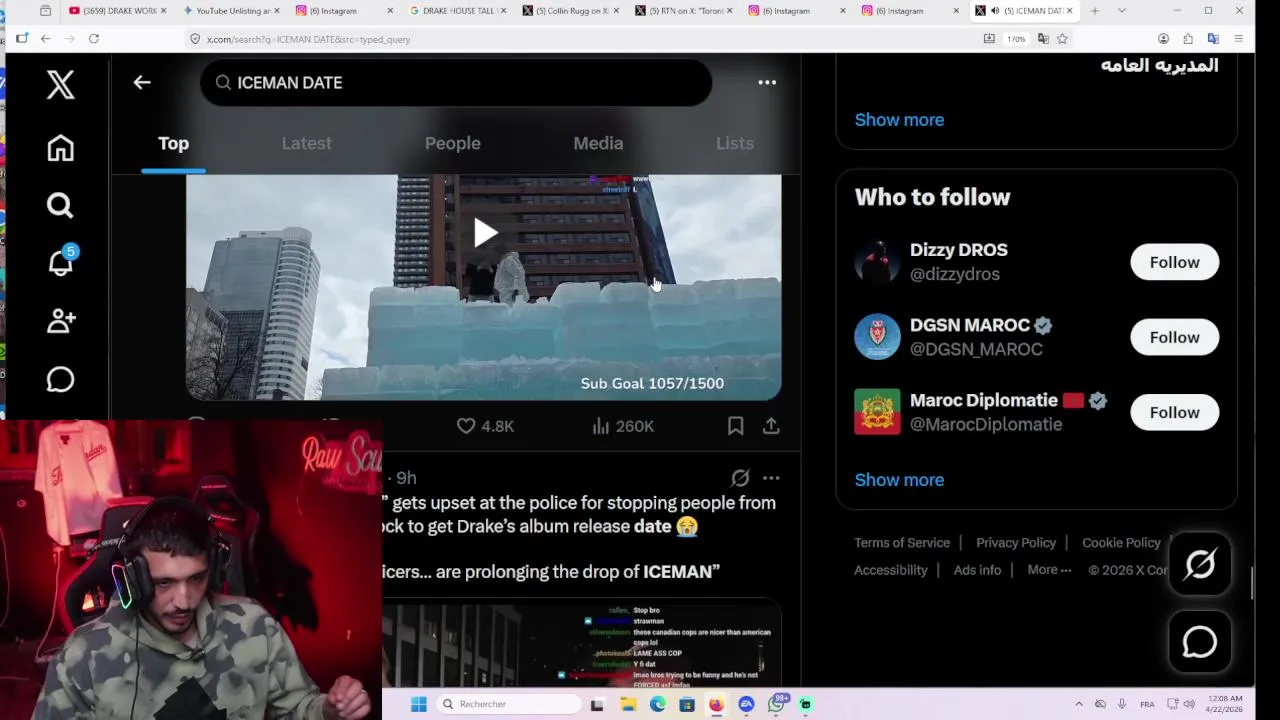The image size is (1280, 720).
Task: Open Notifications bell with 5 badge
Action: (x=60, y=262)
